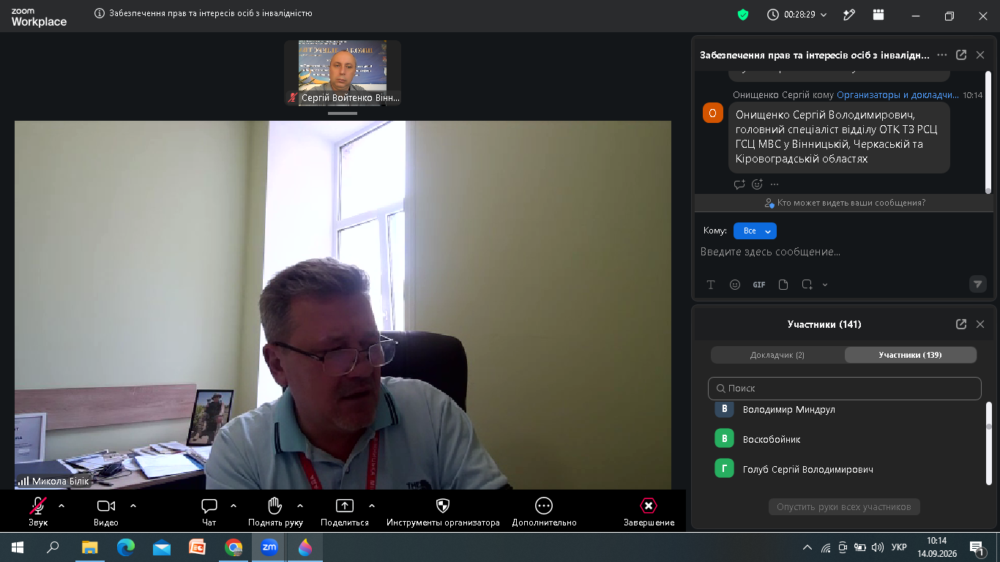Expand audio options arrow next to Звук
Image resolution: width=1000 pixels, height=562 pixels.
[61, 506]
